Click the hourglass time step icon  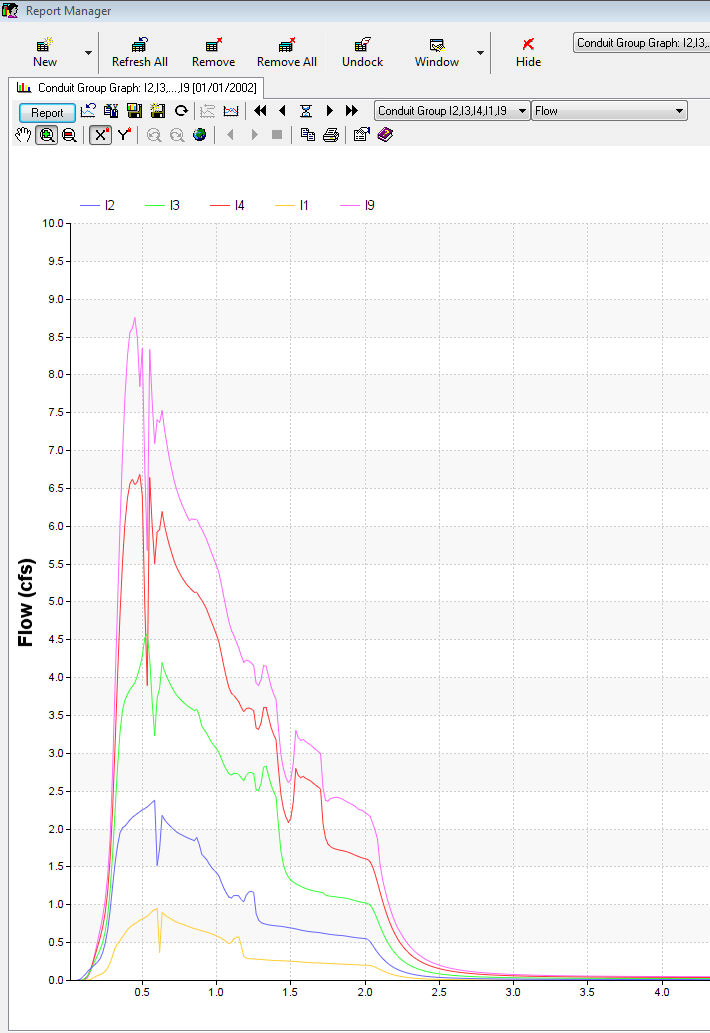pos(306,111)
